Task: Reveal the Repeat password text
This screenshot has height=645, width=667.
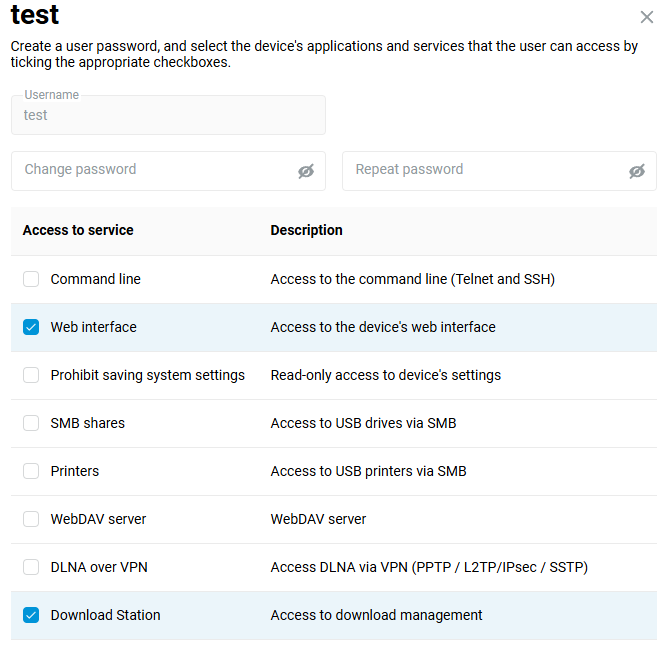Action: tap(637, 171)
